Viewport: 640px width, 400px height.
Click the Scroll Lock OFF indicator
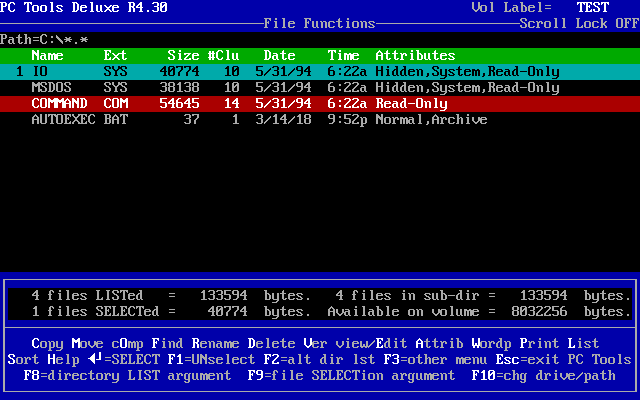[580, 23]
